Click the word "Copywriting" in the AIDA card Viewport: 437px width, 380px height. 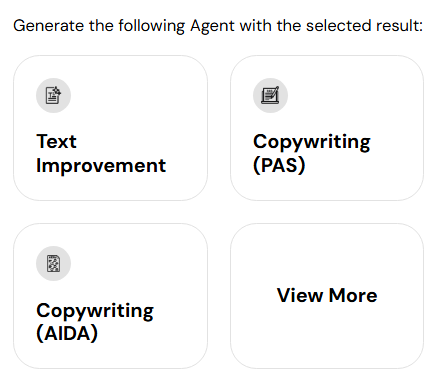[x=95, y=311]
